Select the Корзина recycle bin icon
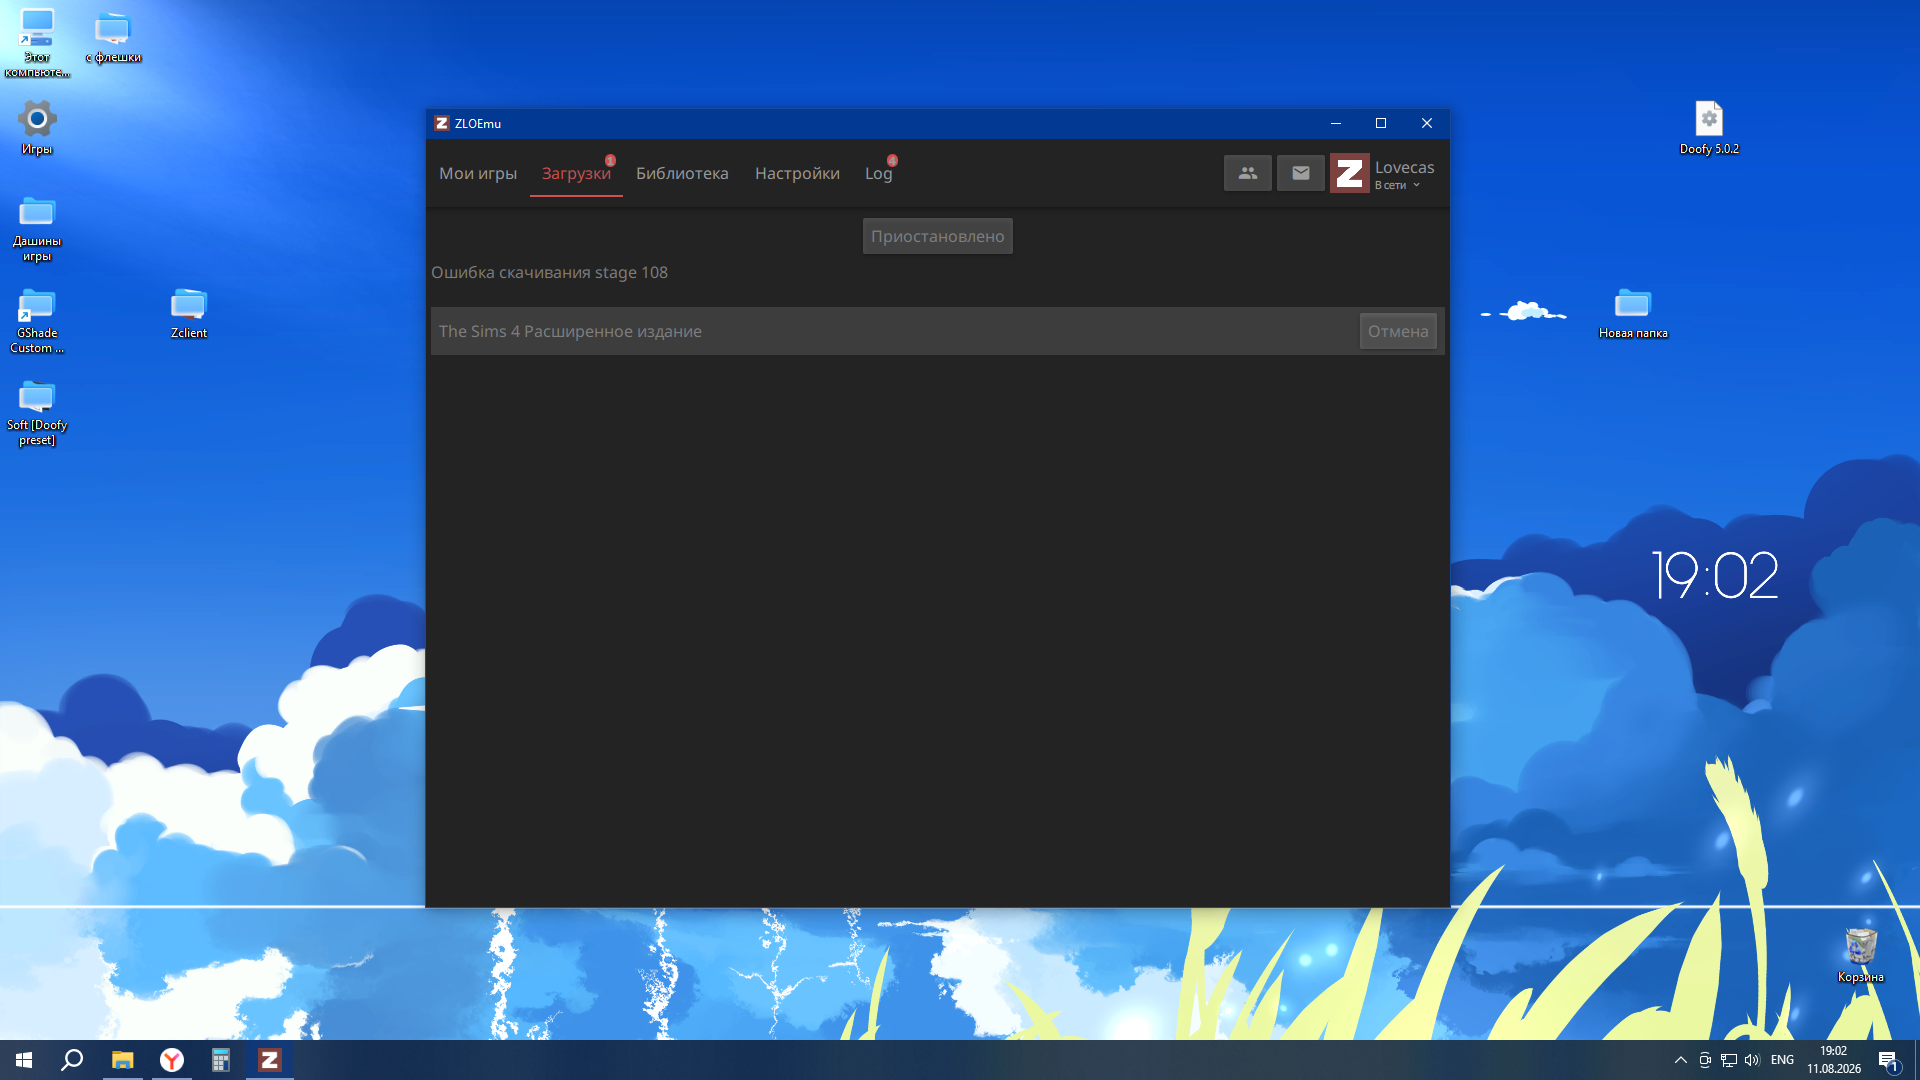 click(x=1861, y=955)
